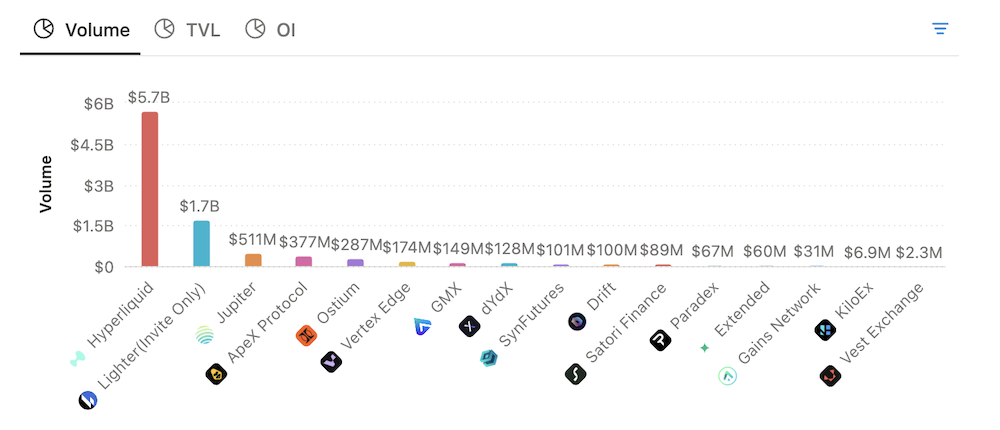The width and height of the screenshot is (1000, 430).
Task: Click the ApeX Protocol logo icon
Action: point(215,375)
